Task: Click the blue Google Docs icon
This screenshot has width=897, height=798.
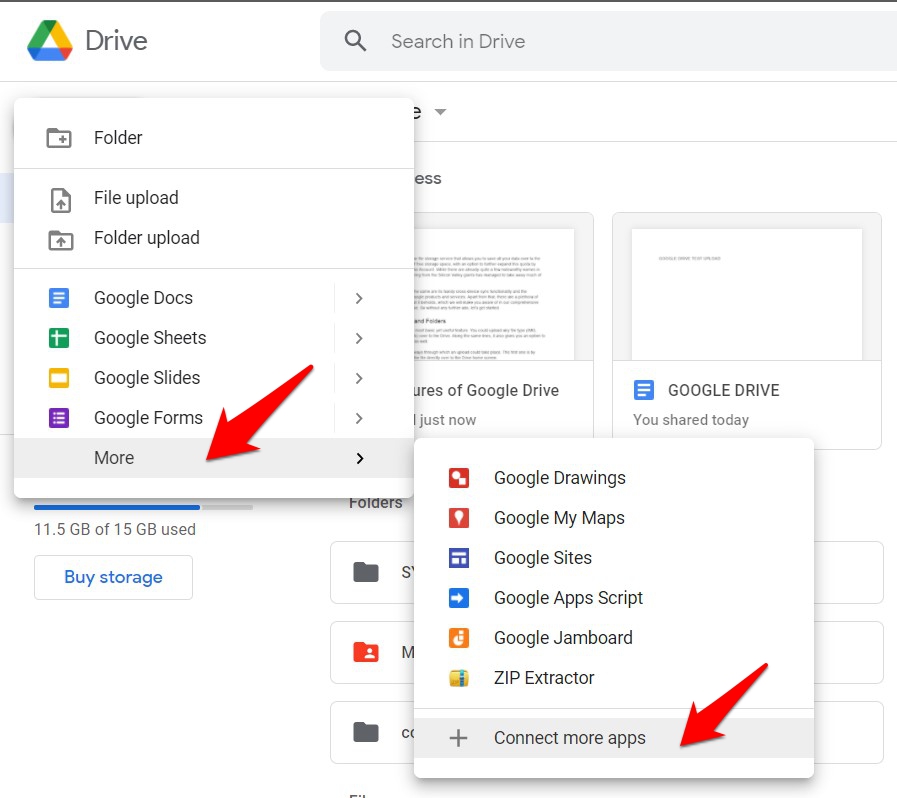Action: [59, 298]
